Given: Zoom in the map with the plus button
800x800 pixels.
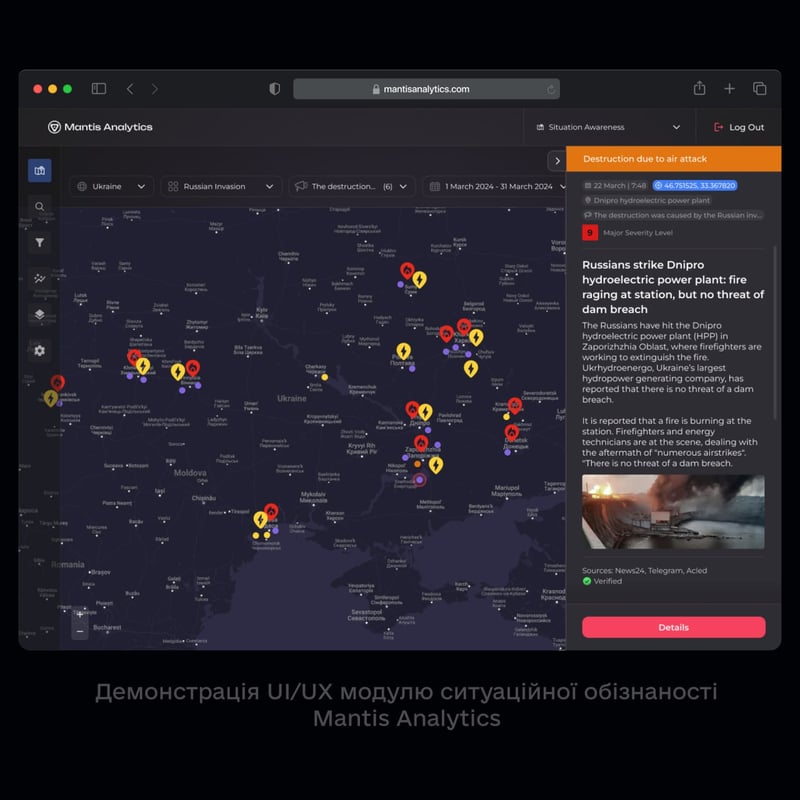Looking at the screenshot, I should pos(80,614).
